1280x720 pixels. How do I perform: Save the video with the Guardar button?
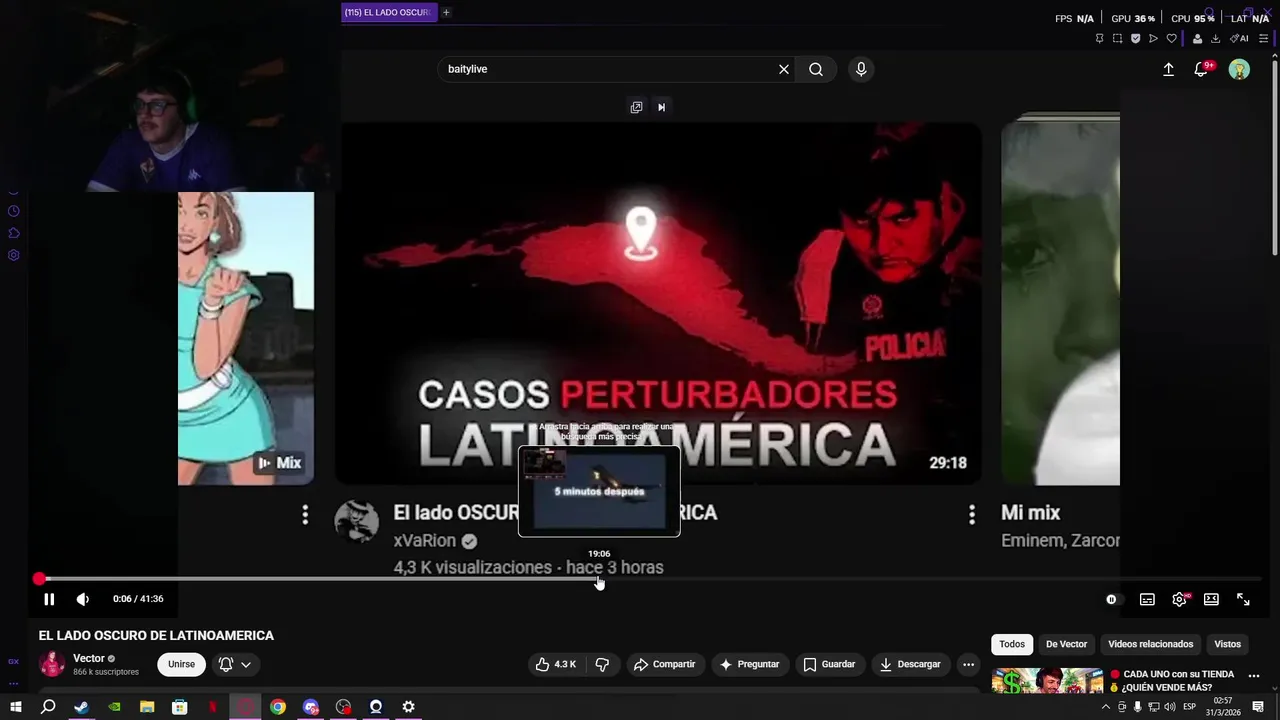coord(829,664)
